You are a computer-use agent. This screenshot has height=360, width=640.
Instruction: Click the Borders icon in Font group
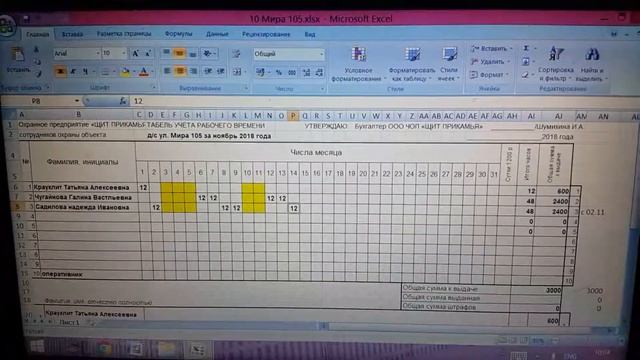(x=105, y=72)
